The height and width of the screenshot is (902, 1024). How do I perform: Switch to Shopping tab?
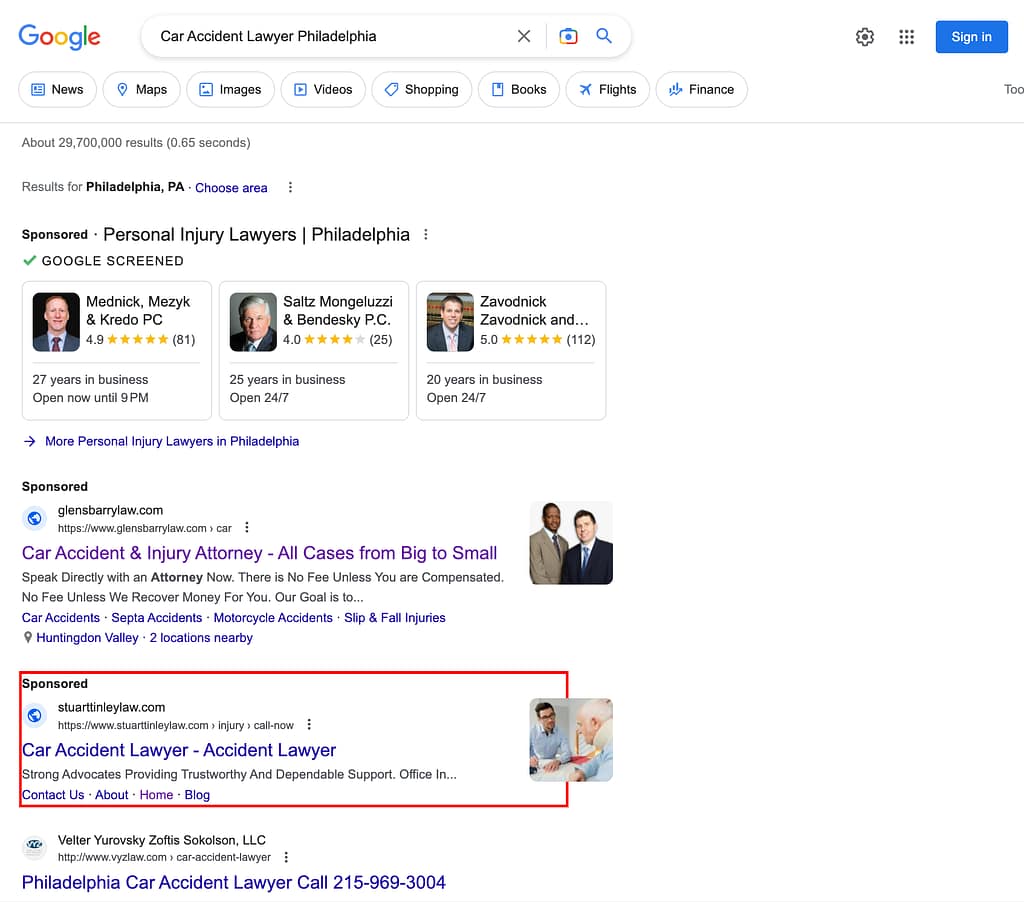tap(421, 89)
